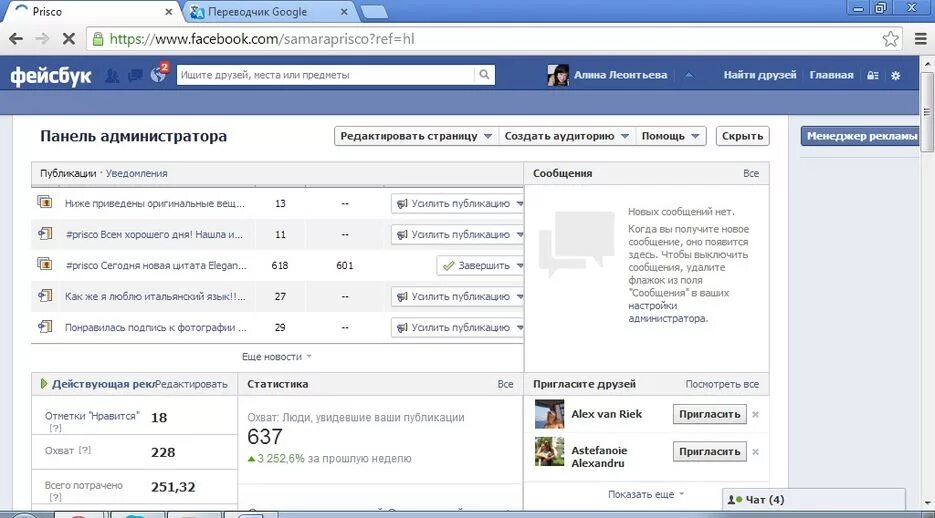Screen dimensions: 935x518
Task: Click post icon for 'Как же я люблю' row
Action: (x=45, y=295)
